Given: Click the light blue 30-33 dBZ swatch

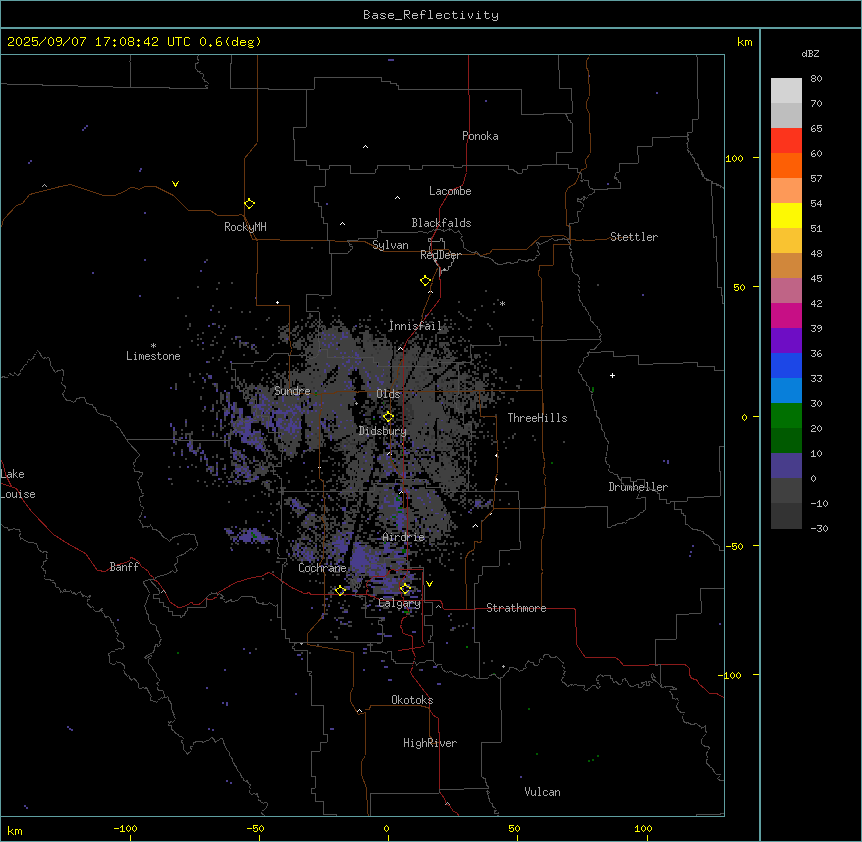Looking at the screenshot, I should tap(786, 390).
